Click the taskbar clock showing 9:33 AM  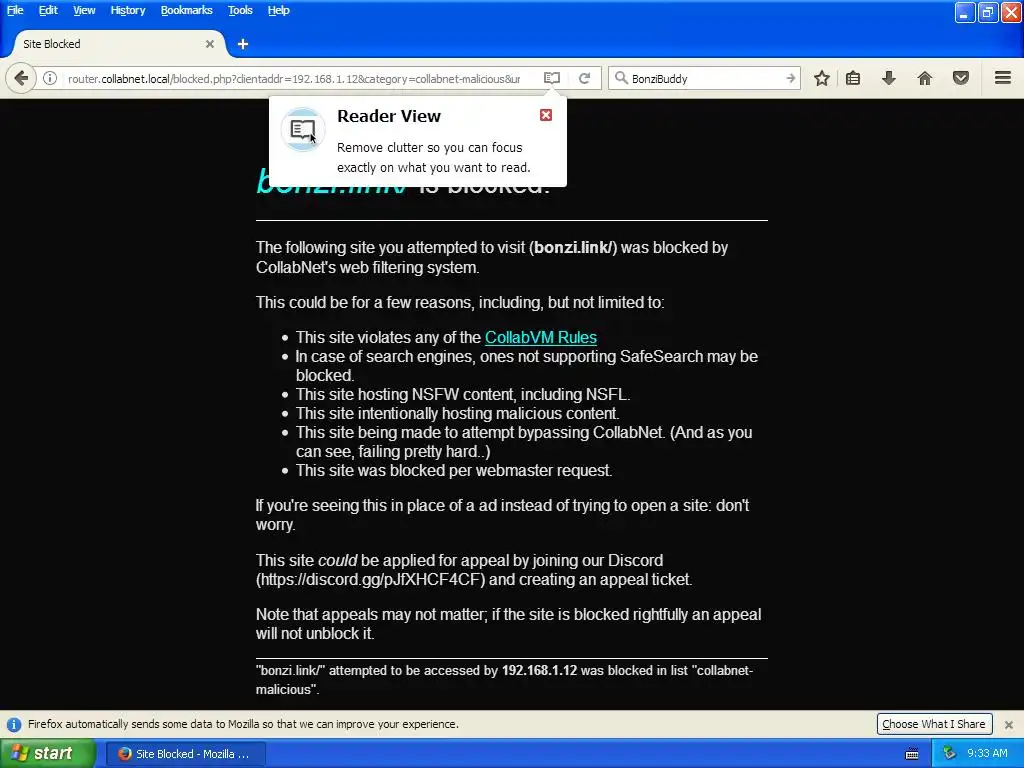tap(987, 754)
